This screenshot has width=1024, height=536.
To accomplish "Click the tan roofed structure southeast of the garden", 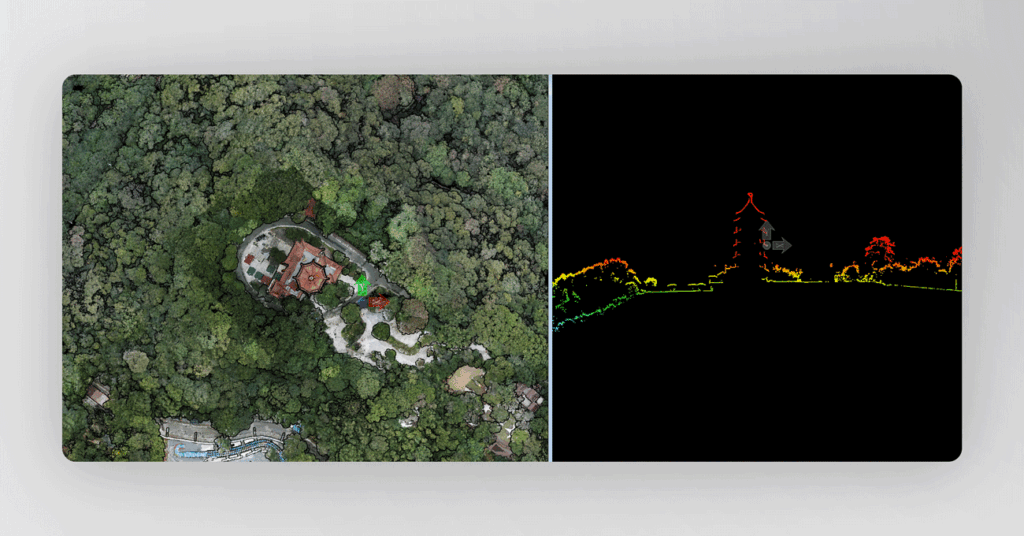I will tap(466, 379).
